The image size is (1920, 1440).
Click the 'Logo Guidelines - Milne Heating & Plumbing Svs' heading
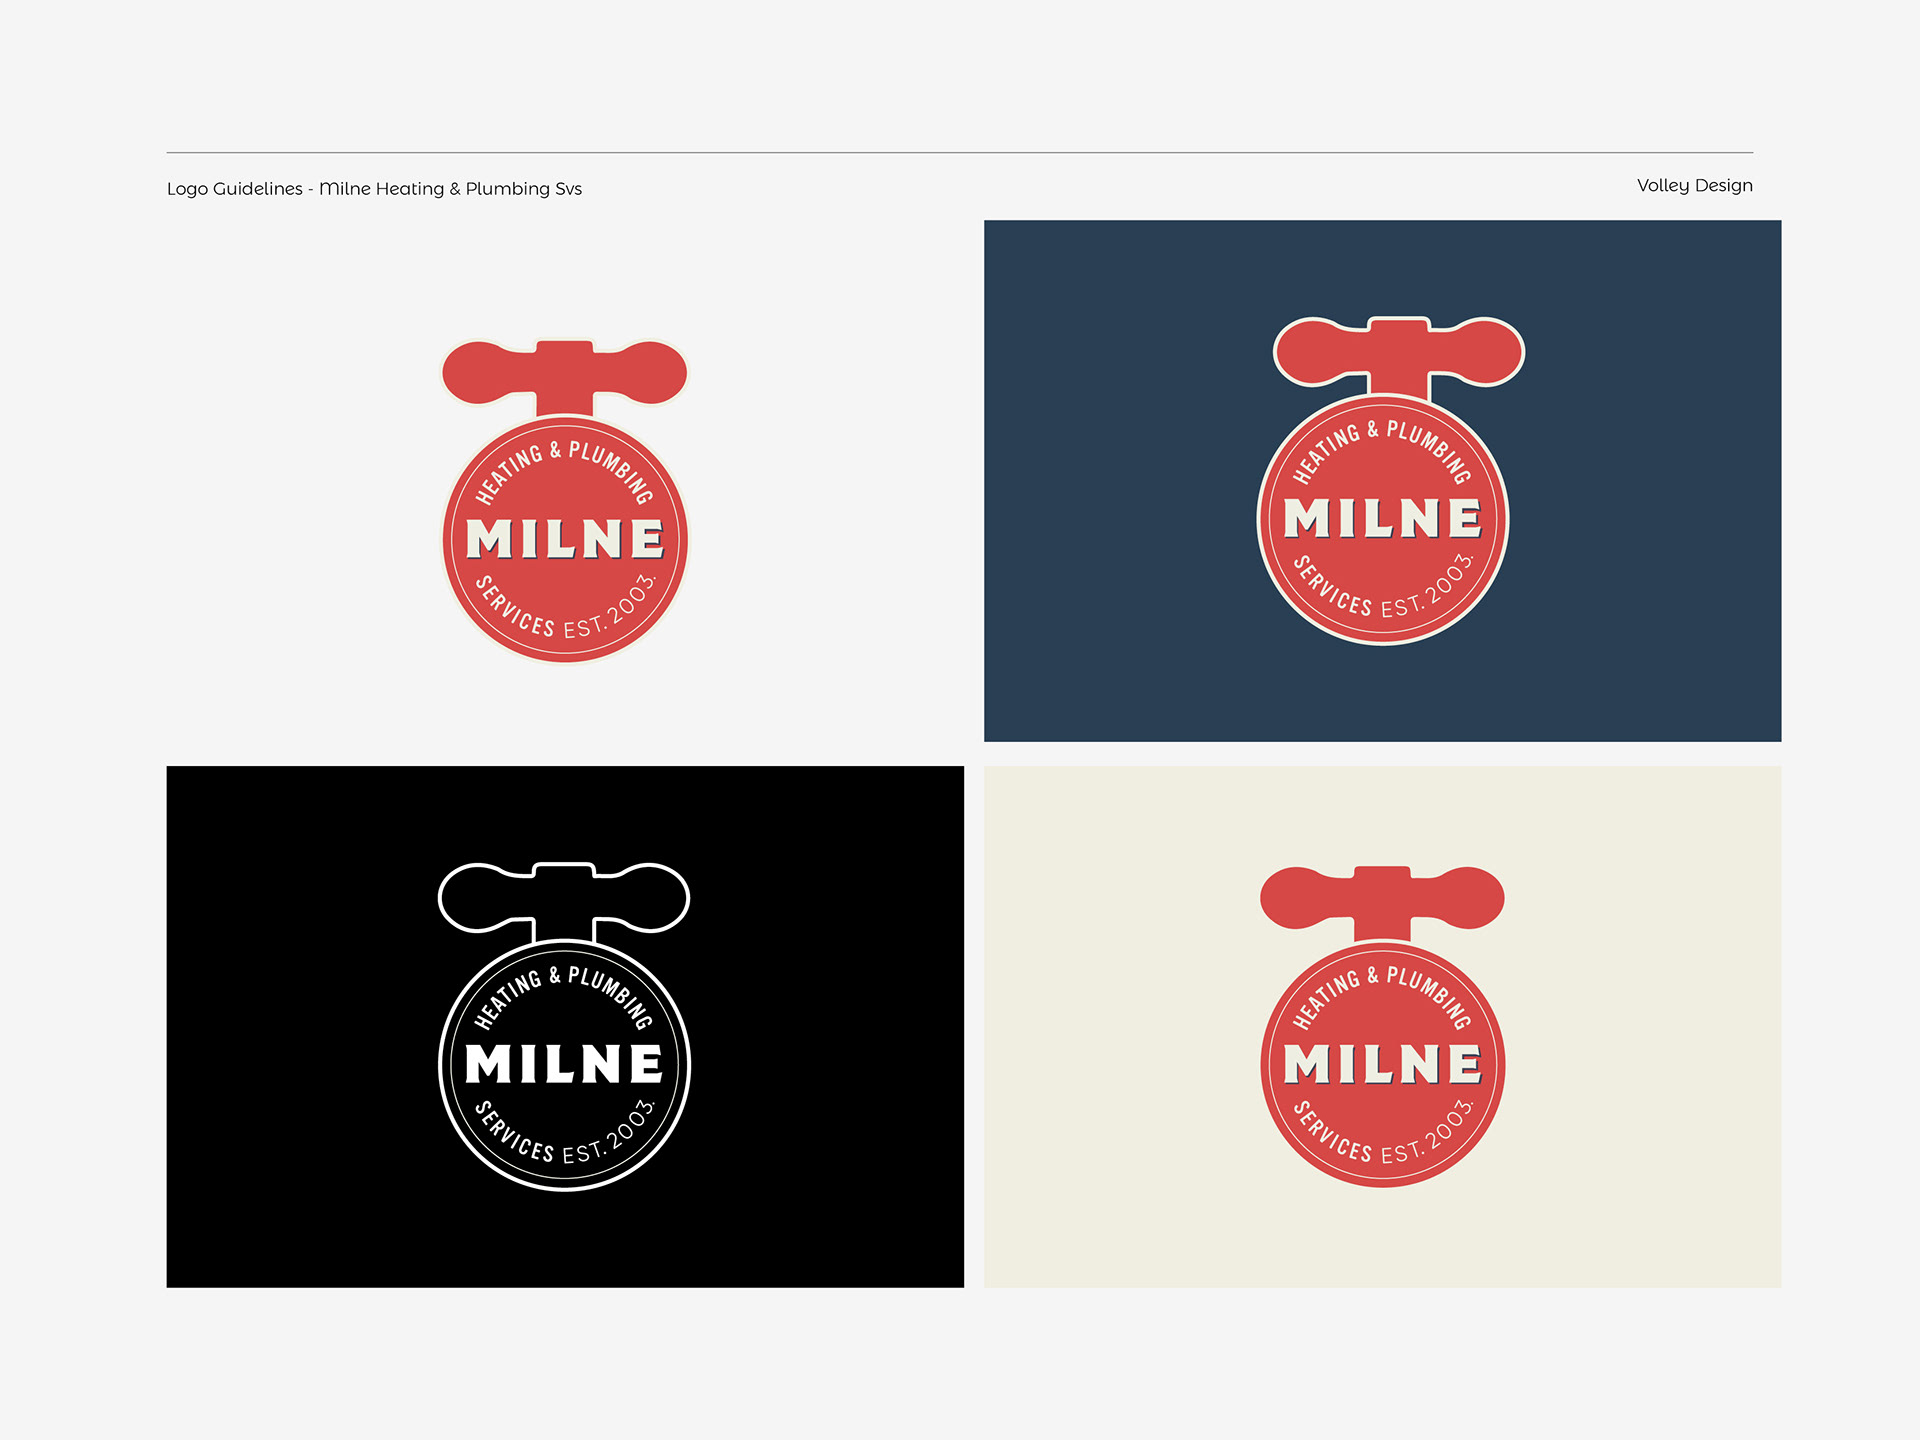tap(374, 189)
